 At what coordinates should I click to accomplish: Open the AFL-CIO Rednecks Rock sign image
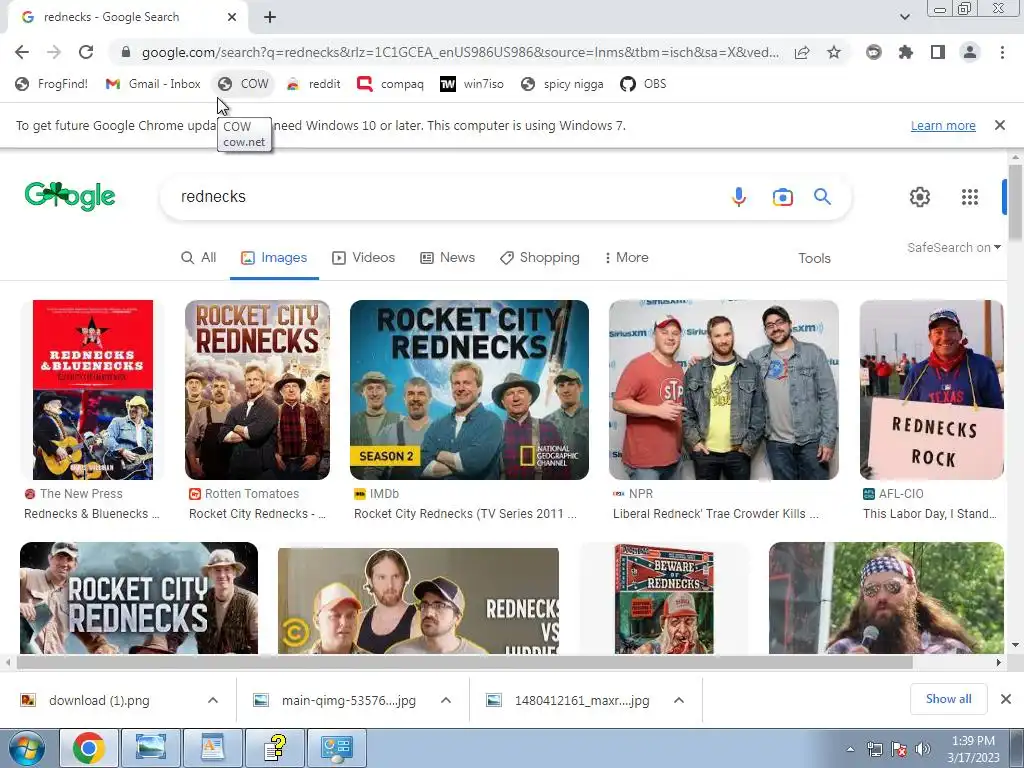click(x=931, y=390)
